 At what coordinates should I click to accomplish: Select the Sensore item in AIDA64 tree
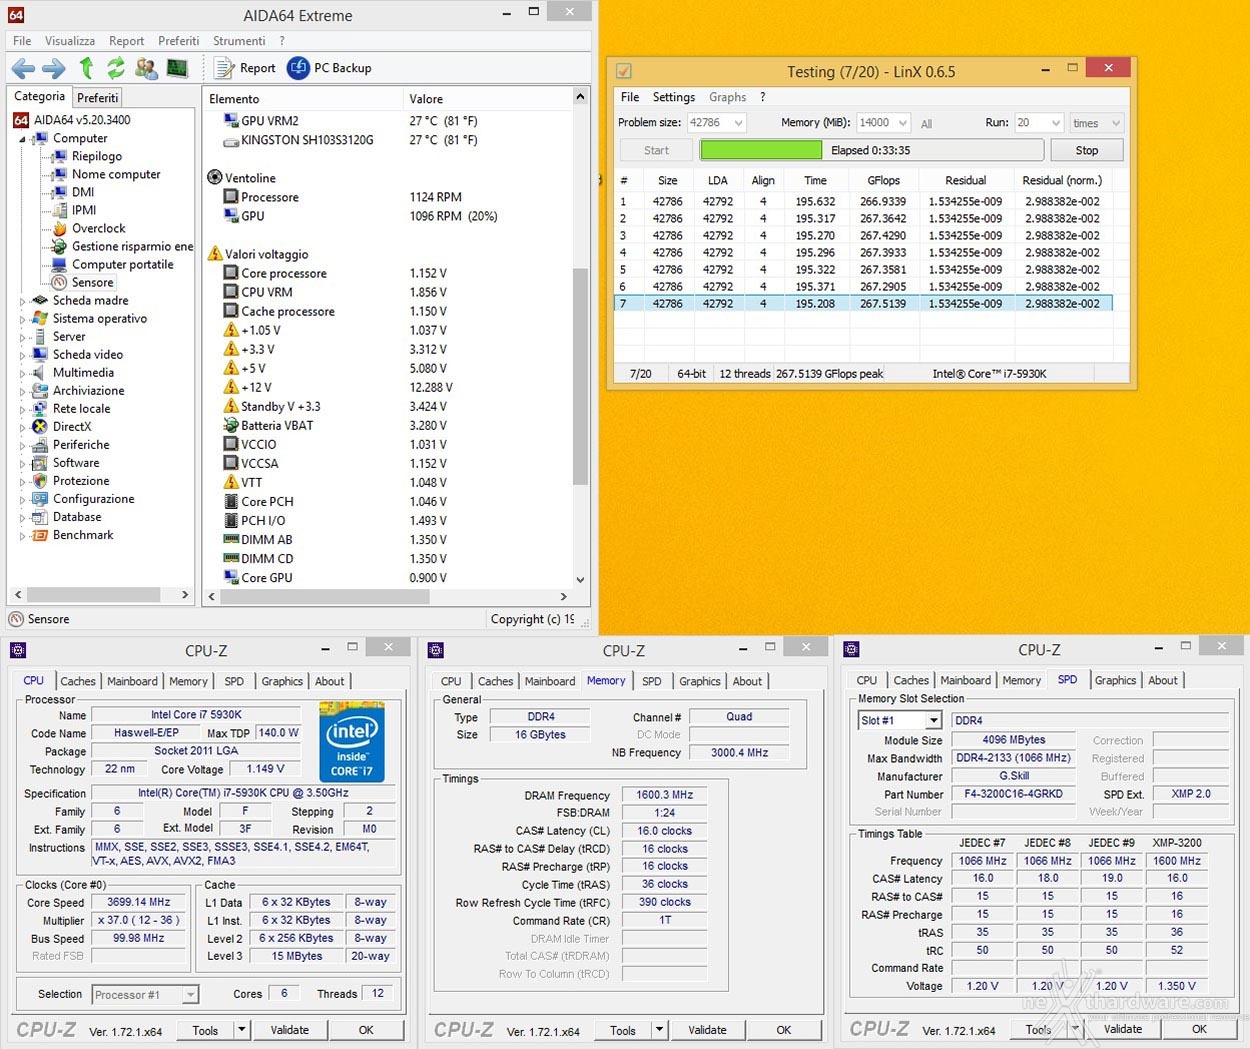[92, 282]
